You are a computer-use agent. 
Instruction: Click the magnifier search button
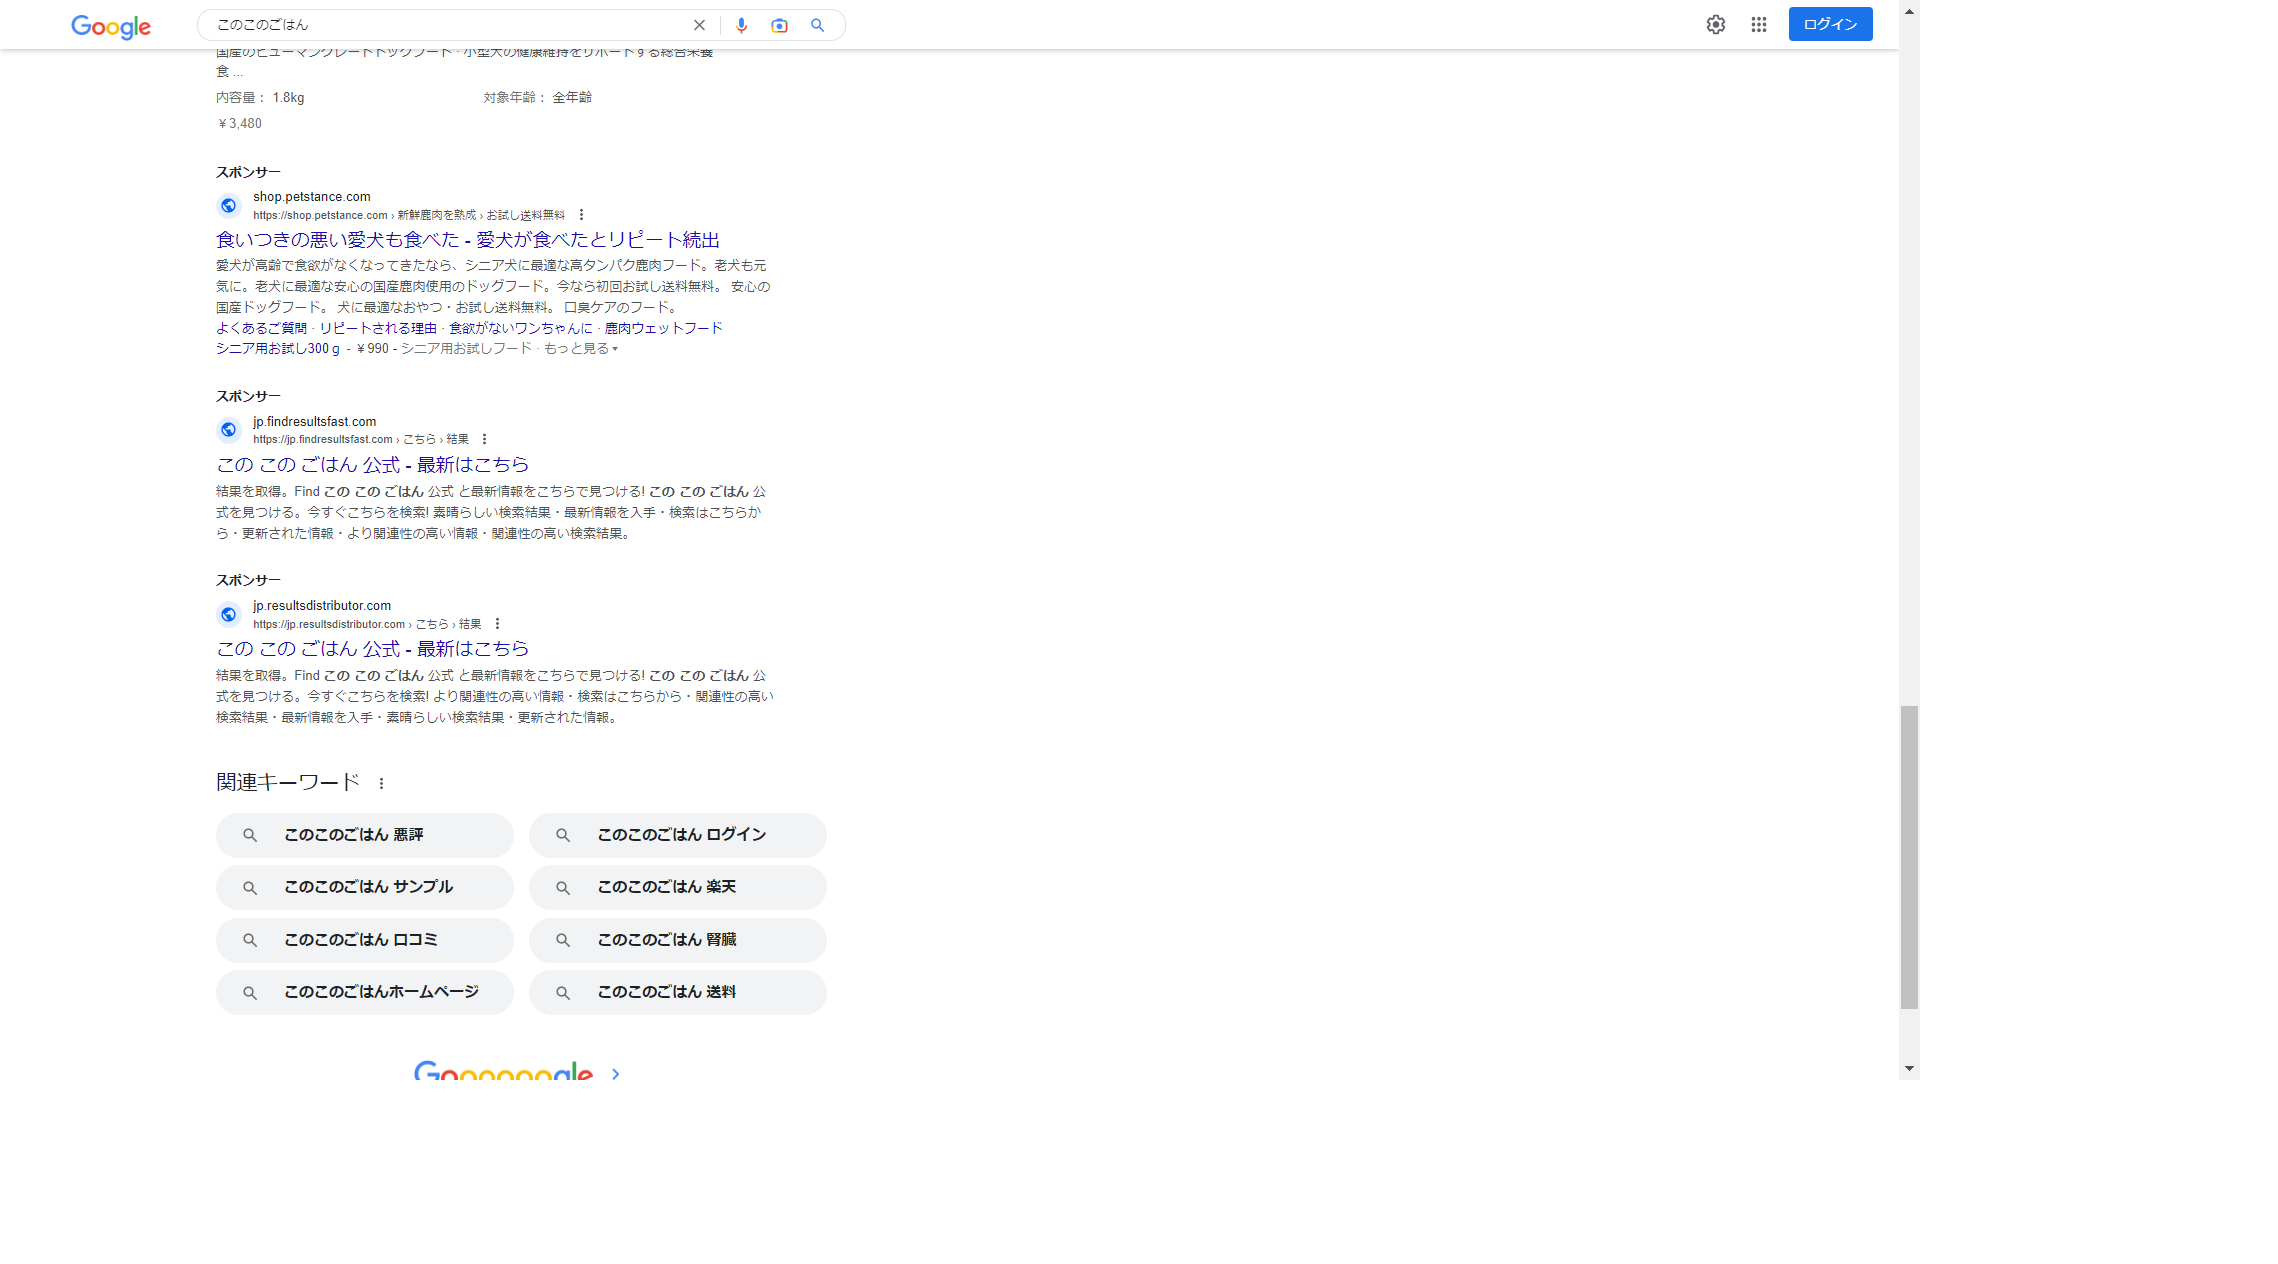click(x=817, y=25)
